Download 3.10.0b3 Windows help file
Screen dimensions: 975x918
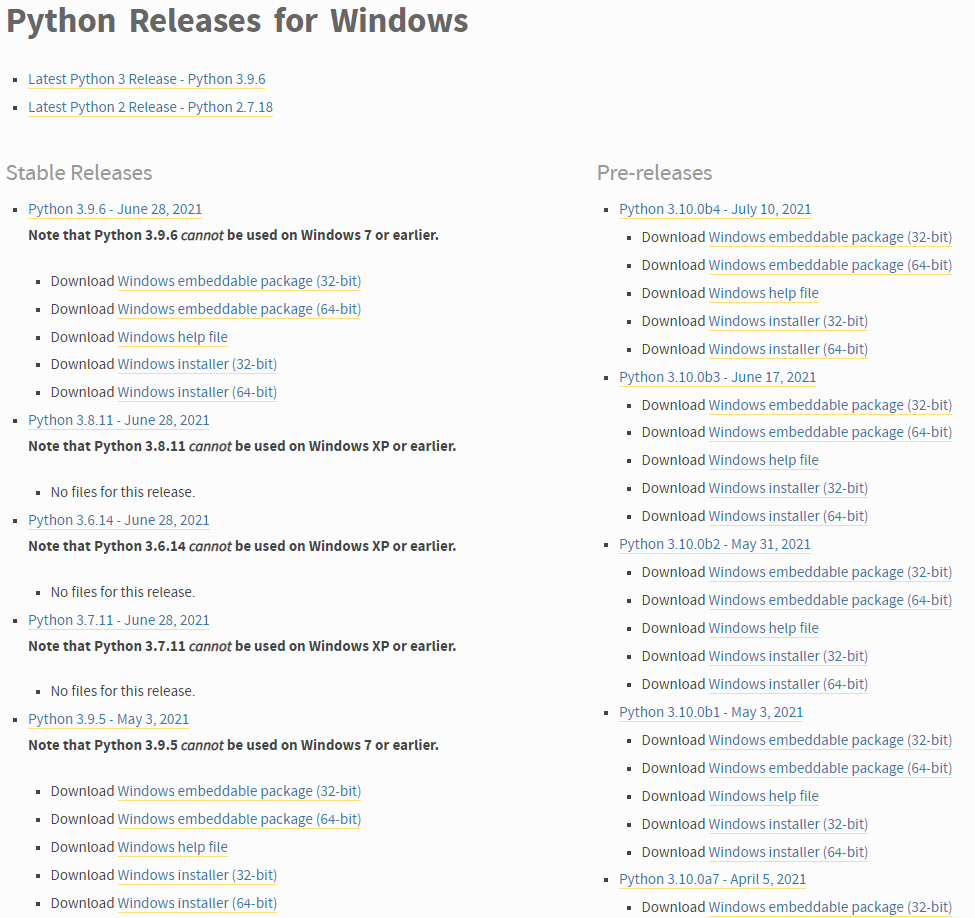coord(764,460)
